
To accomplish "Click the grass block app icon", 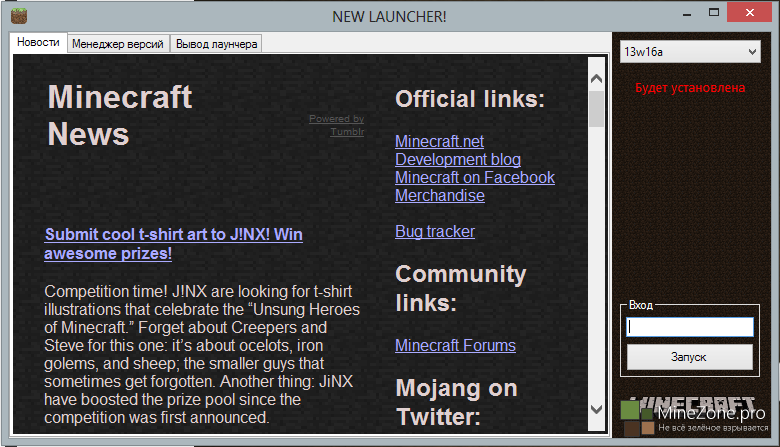I will click(x=18, y=16).
